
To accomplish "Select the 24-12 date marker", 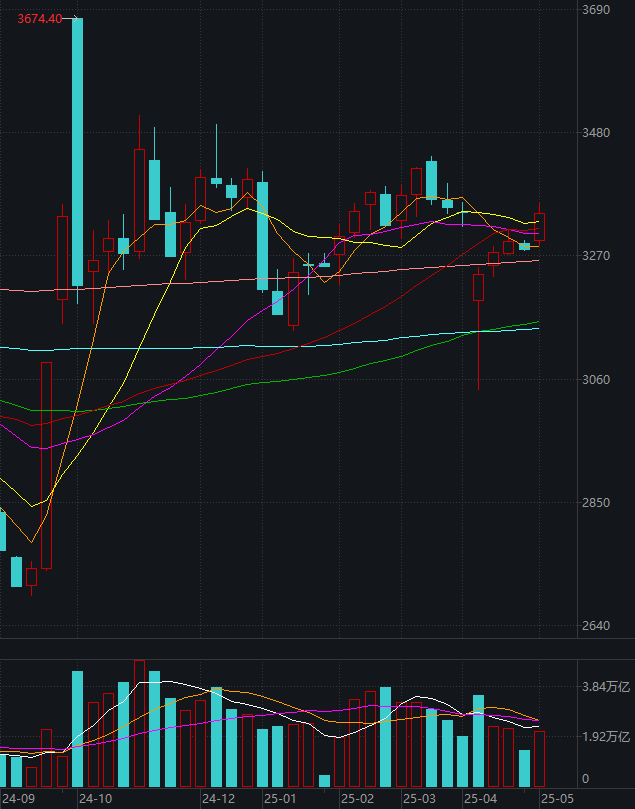I will click(x=218, y=799).
